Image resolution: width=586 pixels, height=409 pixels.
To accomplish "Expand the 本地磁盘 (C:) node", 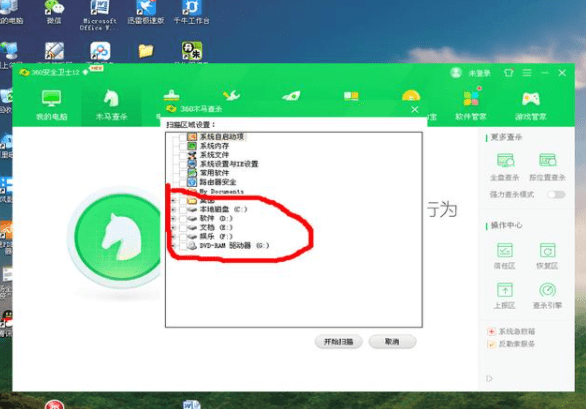I will [x=173, y=209].
